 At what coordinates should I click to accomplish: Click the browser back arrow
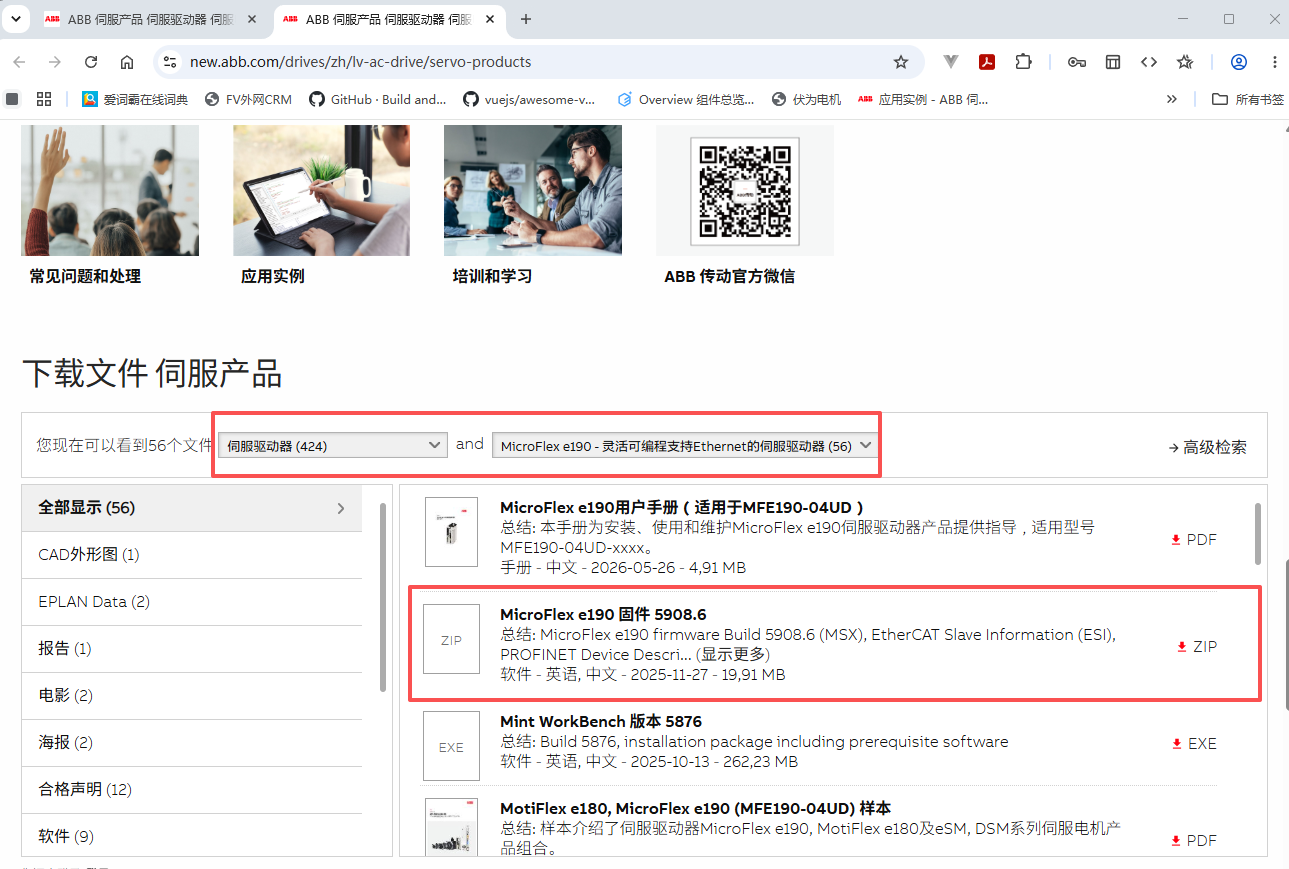[19, 62]
